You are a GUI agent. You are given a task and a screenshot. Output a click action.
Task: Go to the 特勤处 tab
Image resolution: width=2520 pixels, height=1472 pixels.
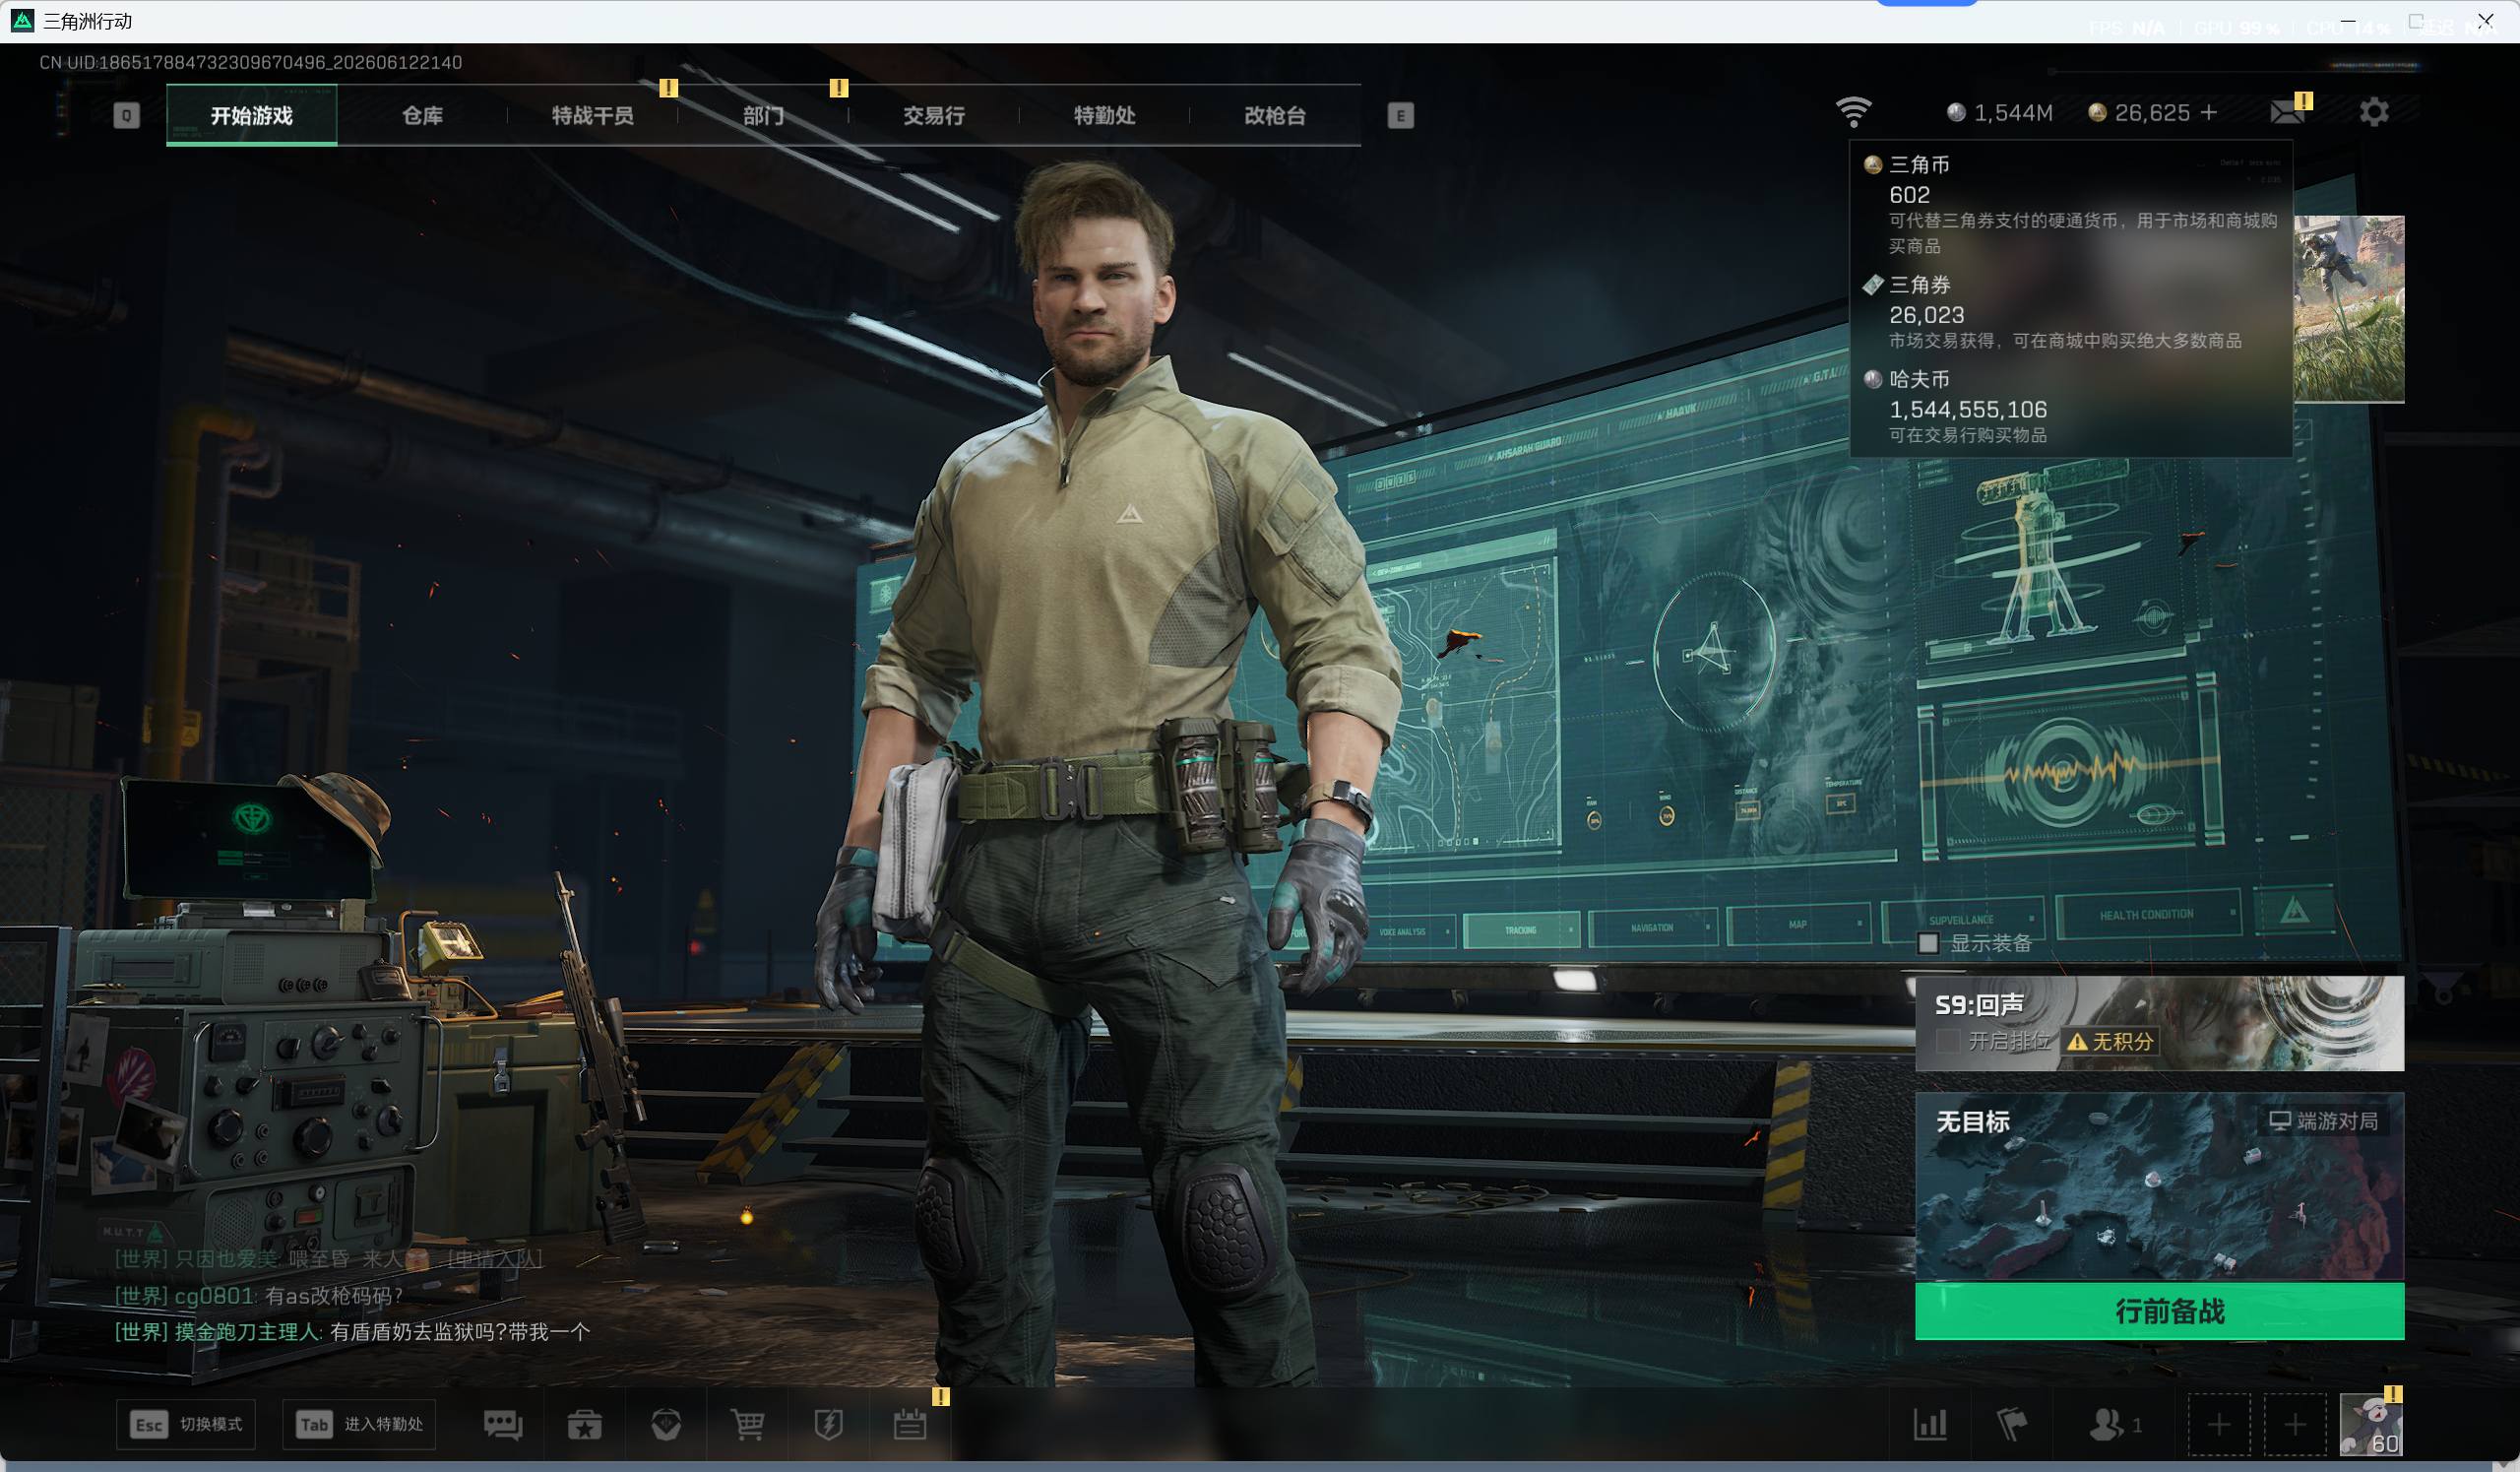[1104, 115]
